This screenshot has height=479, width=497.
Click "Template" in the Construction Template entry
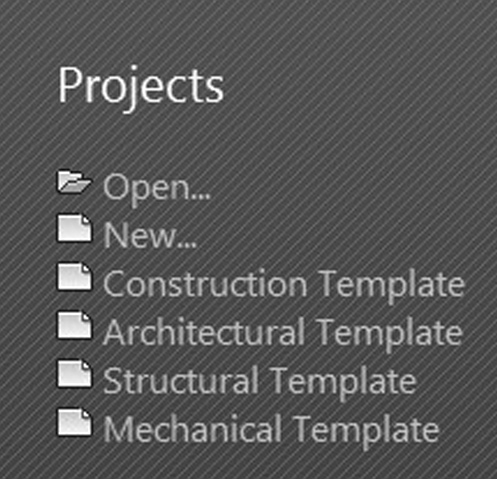tap(391, 286)
